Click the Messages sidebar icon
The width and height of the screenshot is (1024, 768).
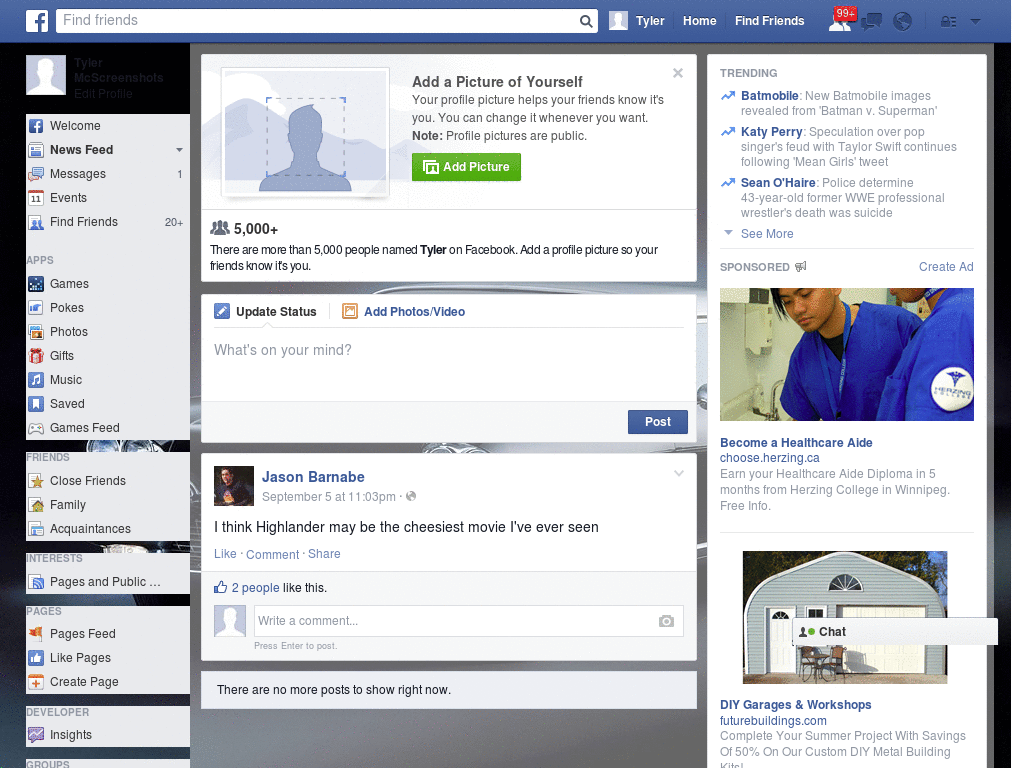36,174
